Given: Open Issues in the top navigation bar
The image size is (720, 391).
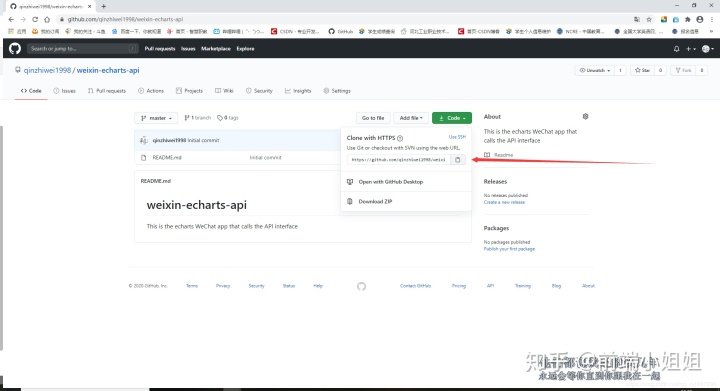Looking at the screenshot, I should (188, 49).
